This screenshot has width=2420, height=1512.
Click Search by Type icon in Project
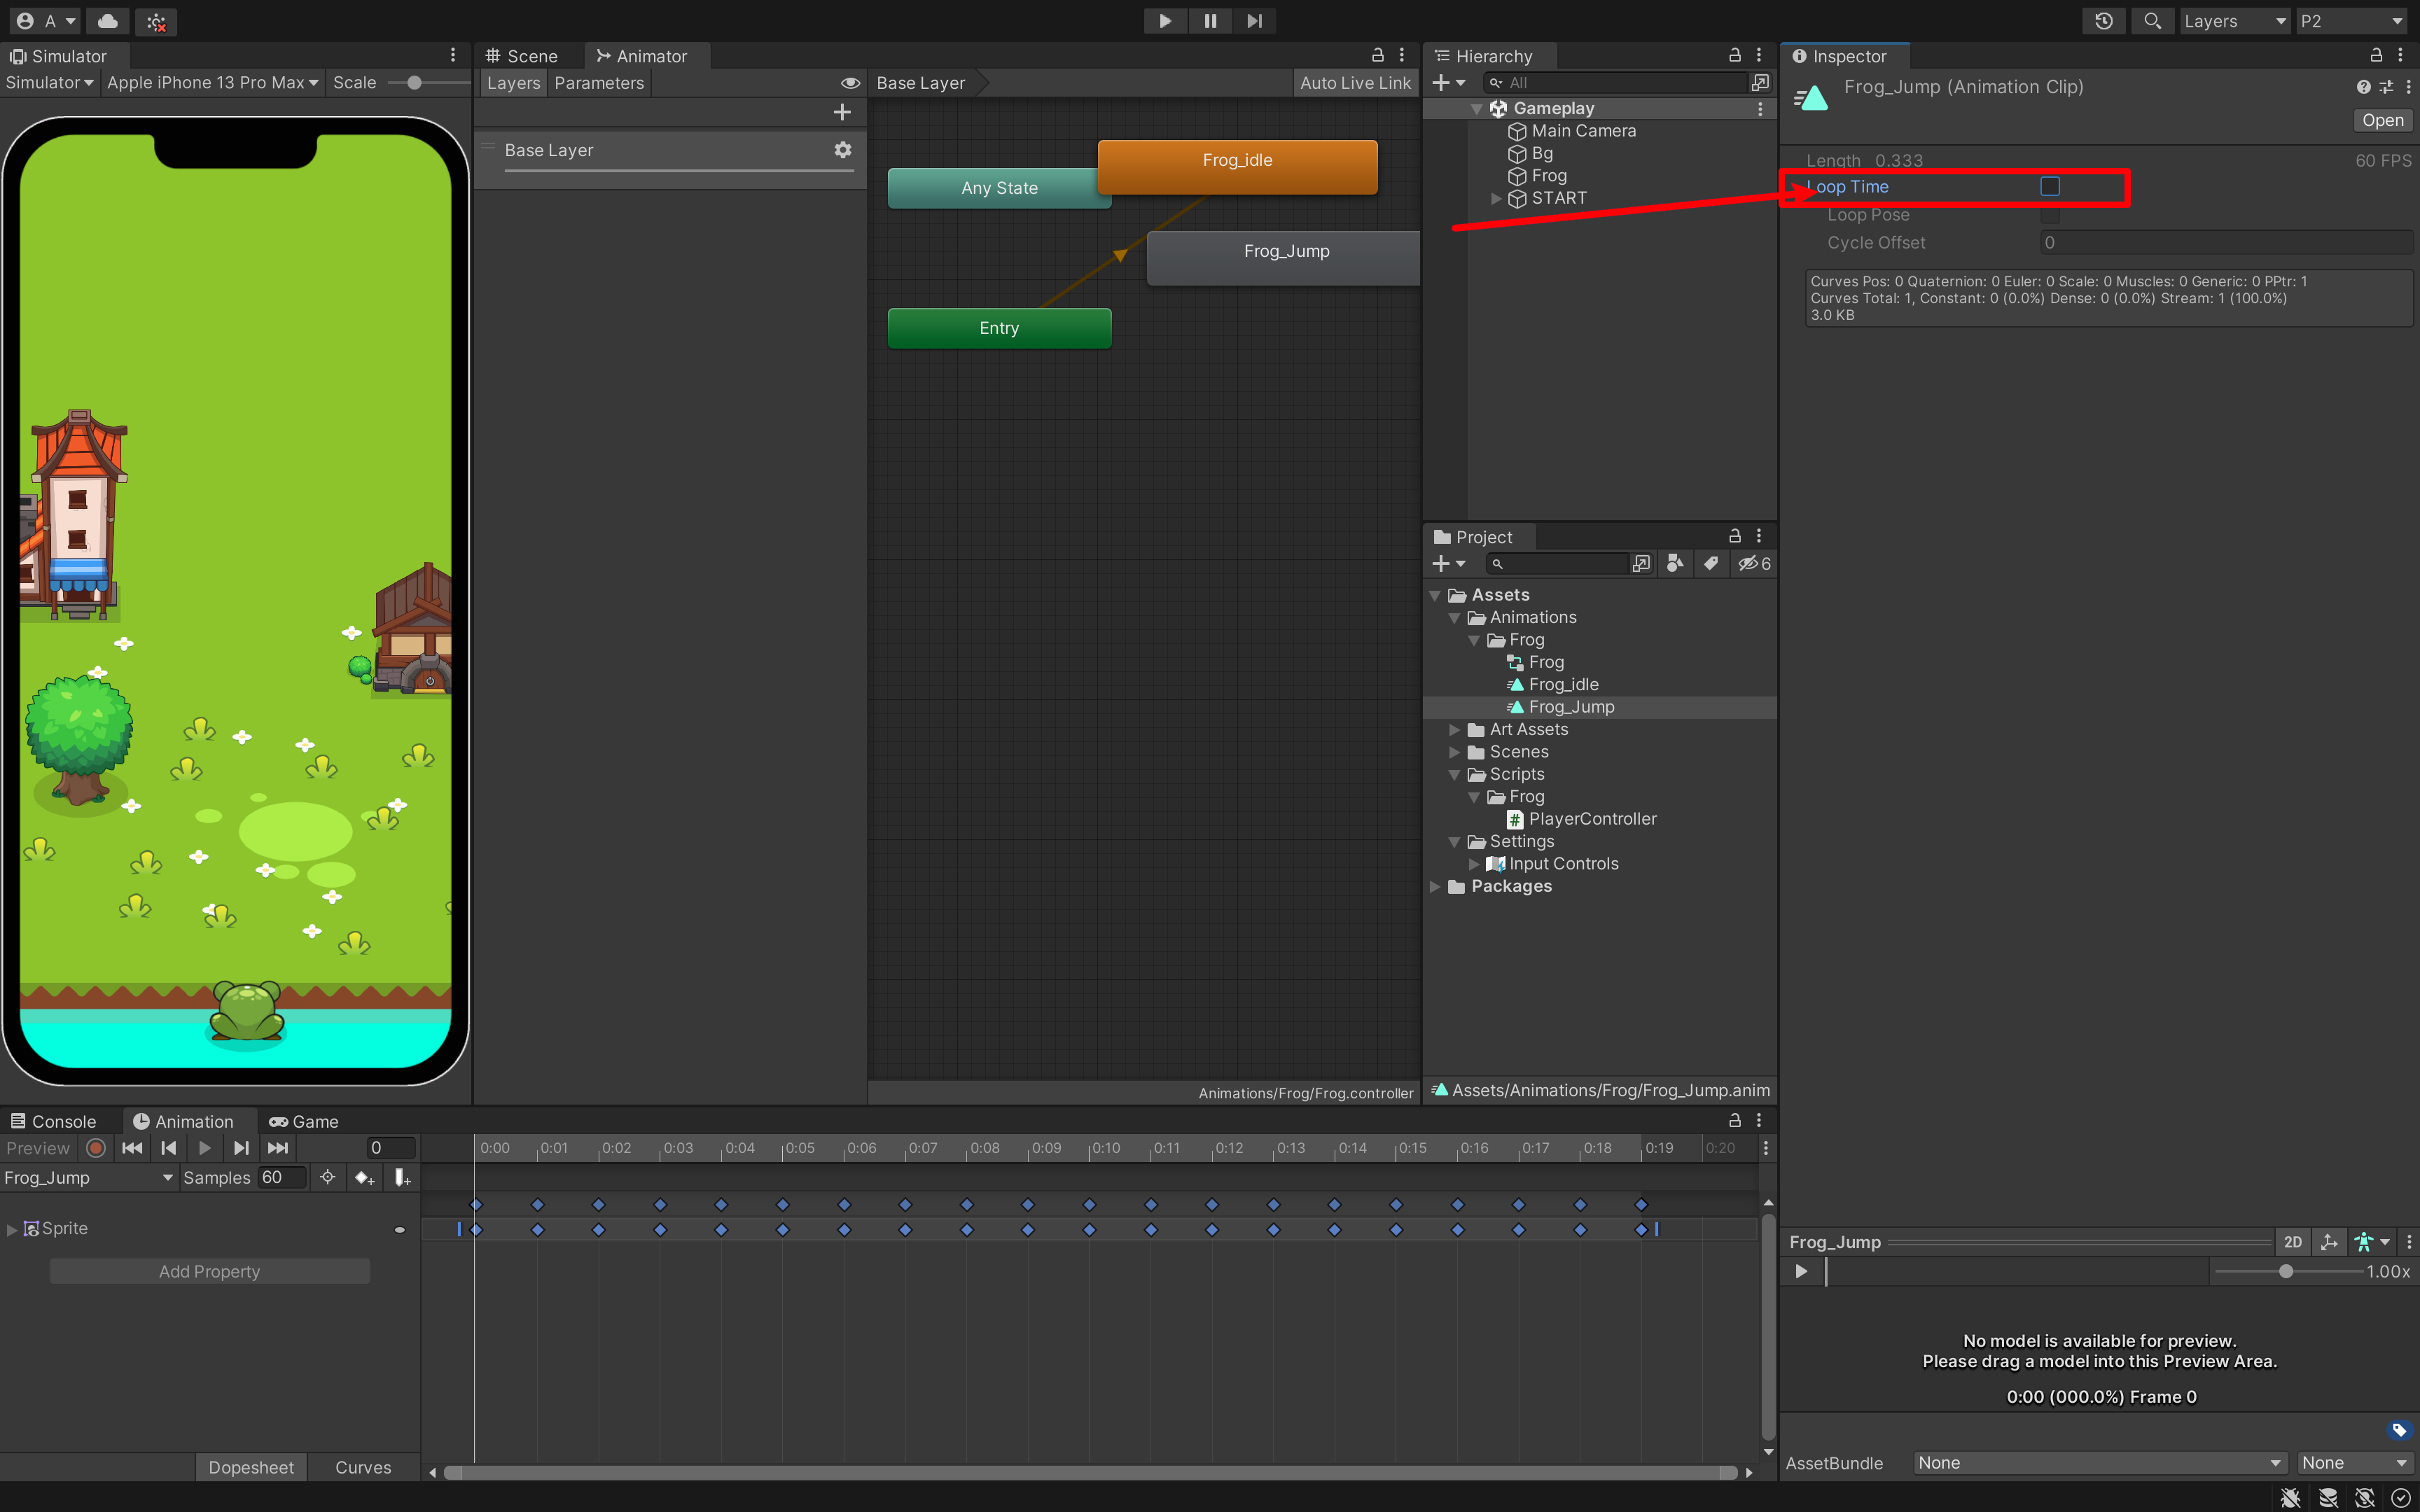point(1675,564)
